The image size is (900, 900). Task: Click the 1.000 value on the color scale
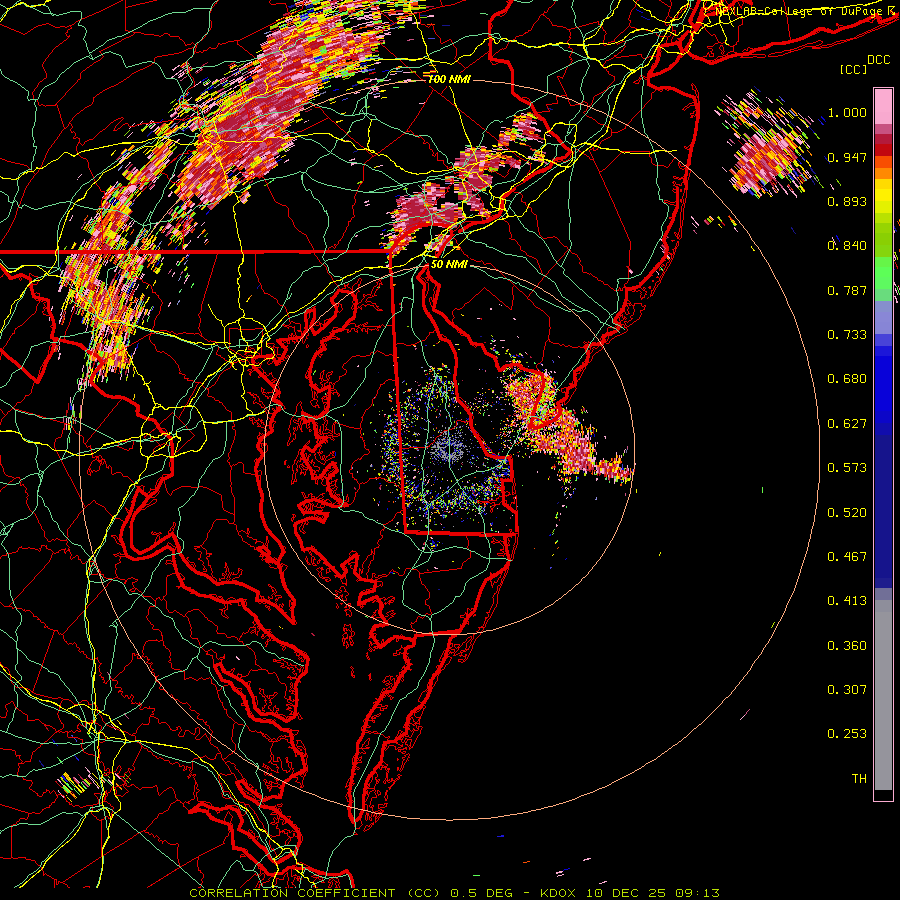[847, 112]
